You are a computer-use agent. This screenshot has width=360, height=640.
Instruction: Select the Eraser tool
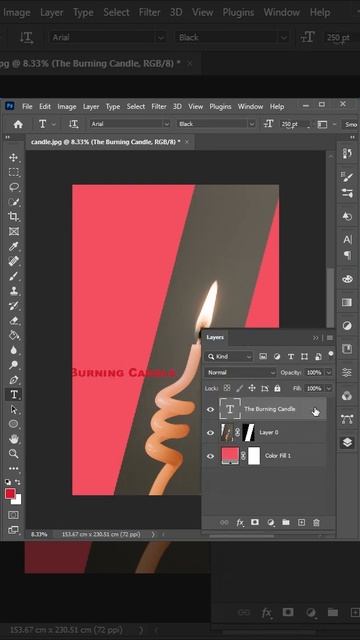[x=13, y=320]
